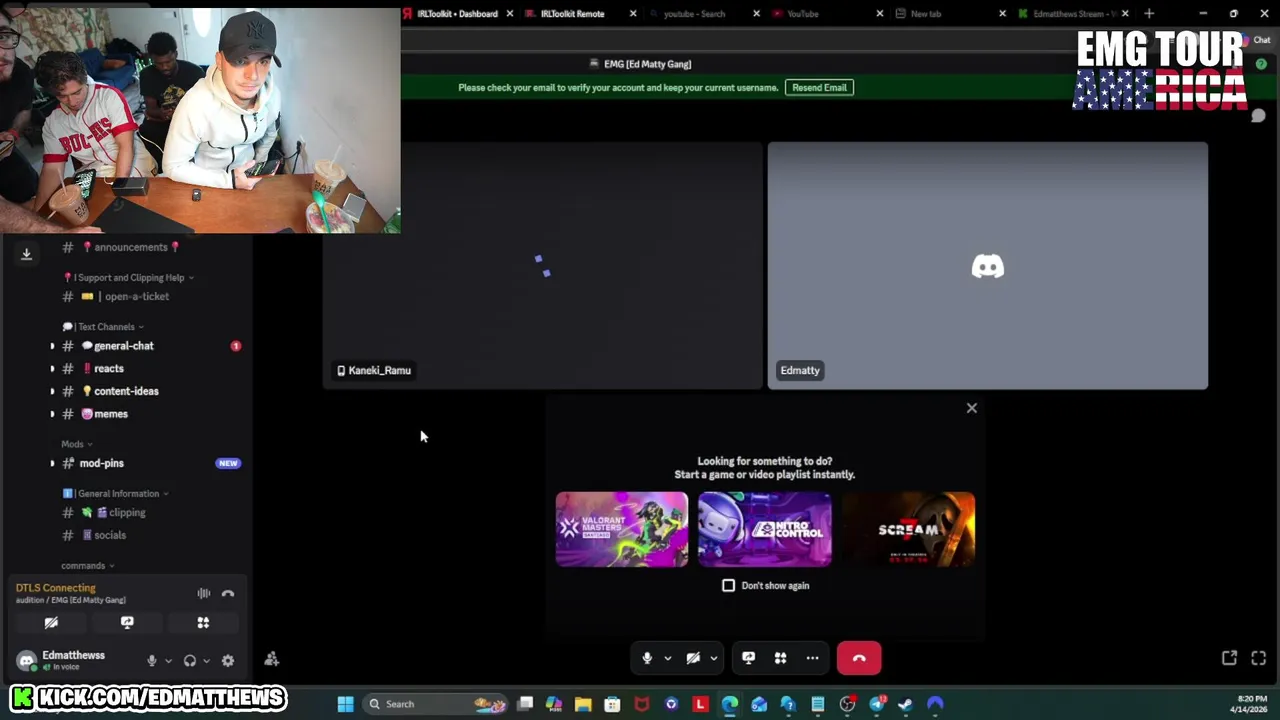Open Steam from taskbar

click(905, 704)
